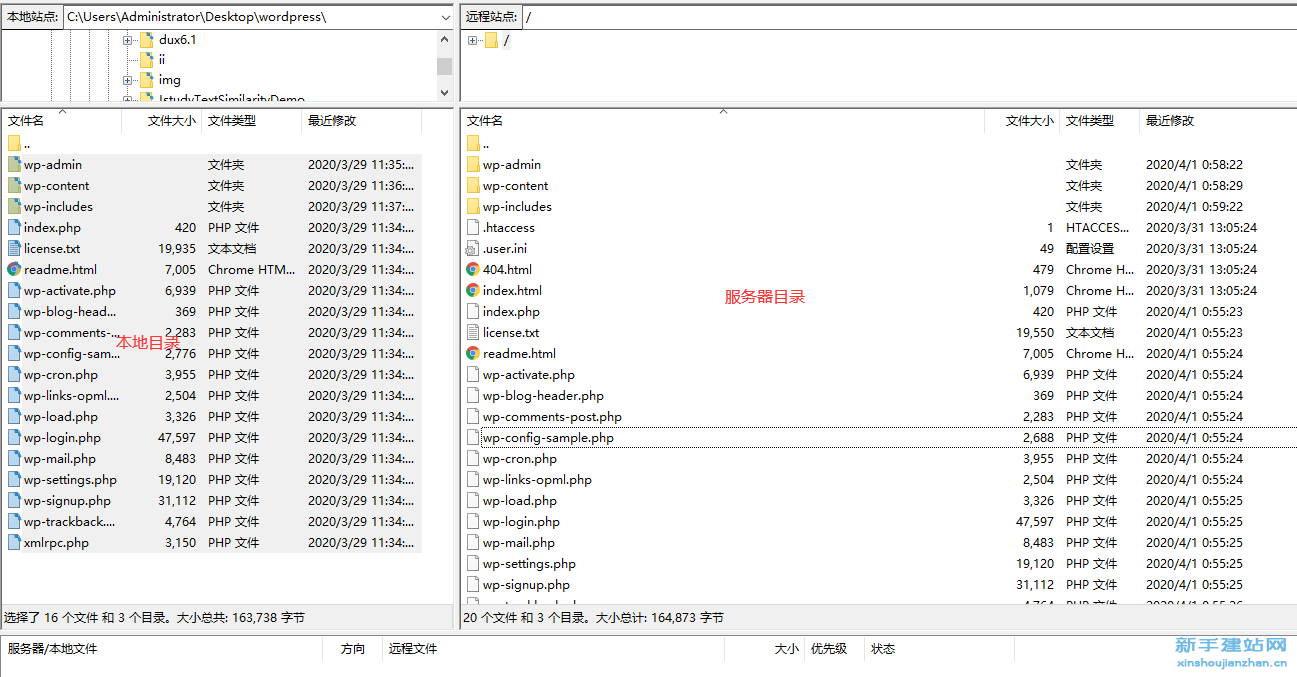Click the remote wp-cron.php file icon
This screenshot has width=1297, height=677.
[x=473, y=458]
